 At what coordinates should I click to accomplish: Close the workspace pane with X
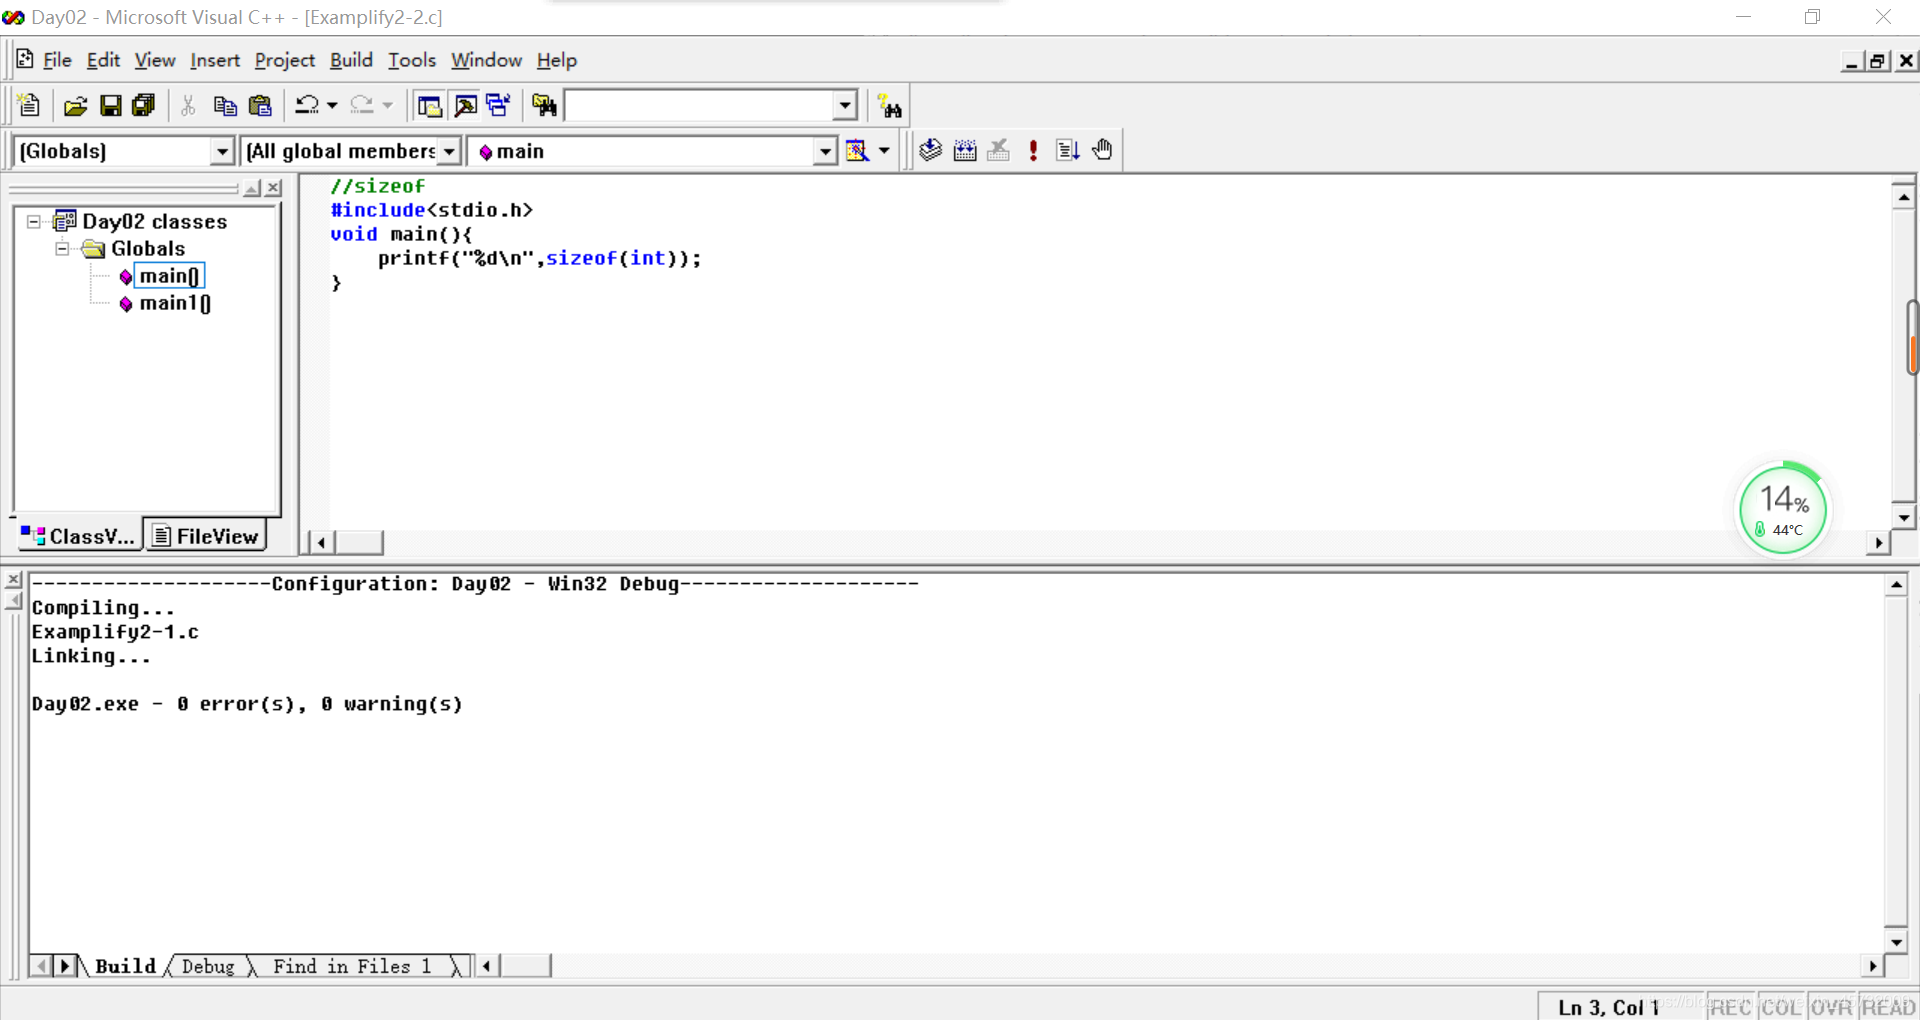pyautogui.click(x=273, y=188)
